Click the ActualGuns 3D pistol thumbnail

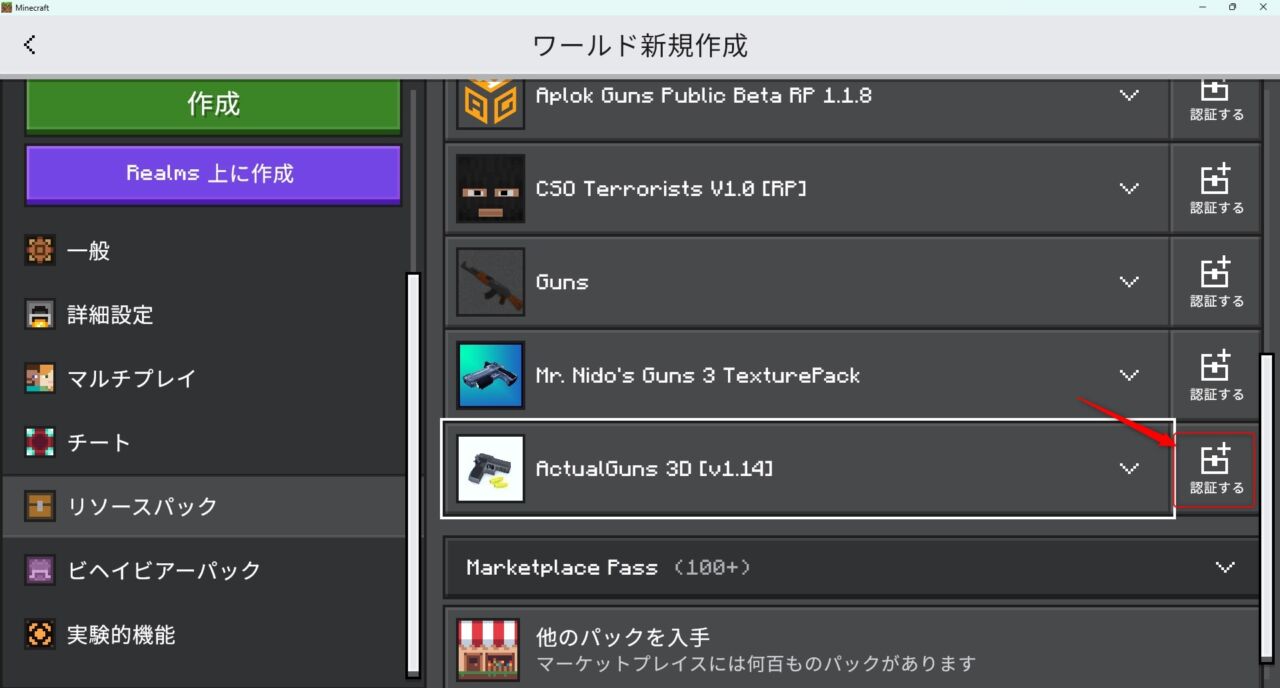tap(490, 468)
